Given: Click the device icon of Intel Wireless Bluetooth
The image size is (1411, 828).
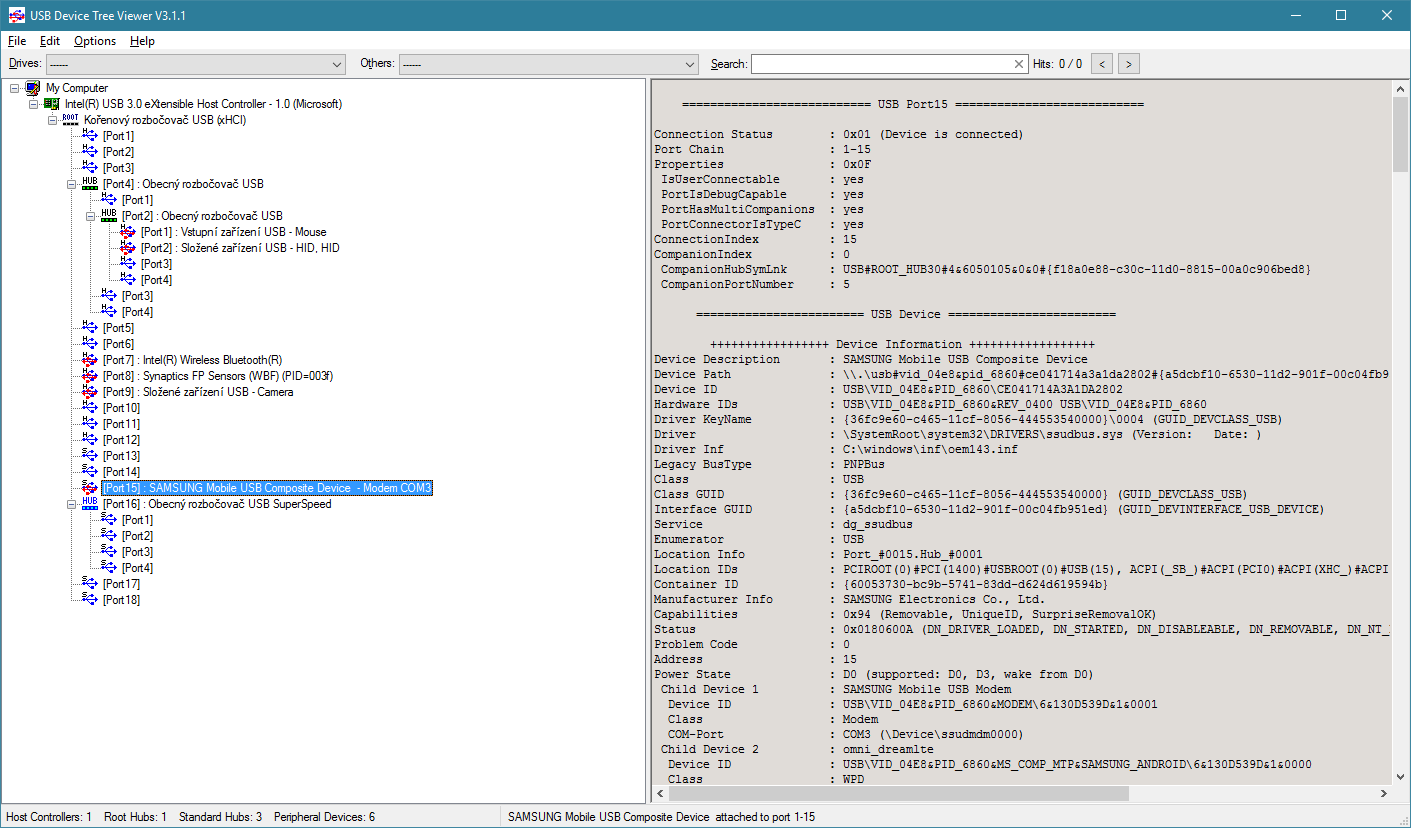Looking at the screenshot, I should tap(90, 360).
